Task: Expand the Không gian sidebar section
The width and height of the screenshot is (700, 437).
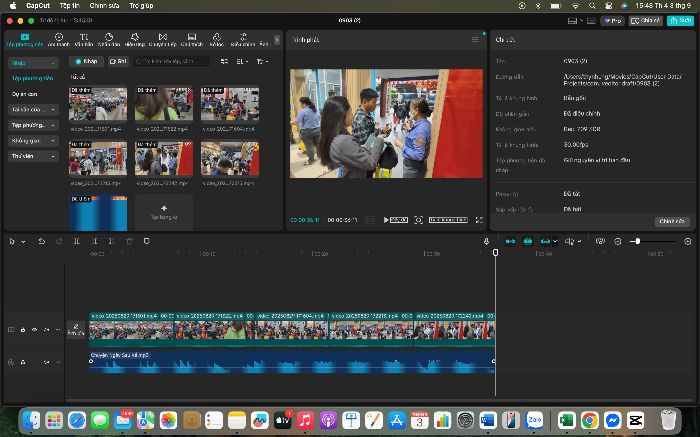Action: [33, 141]
